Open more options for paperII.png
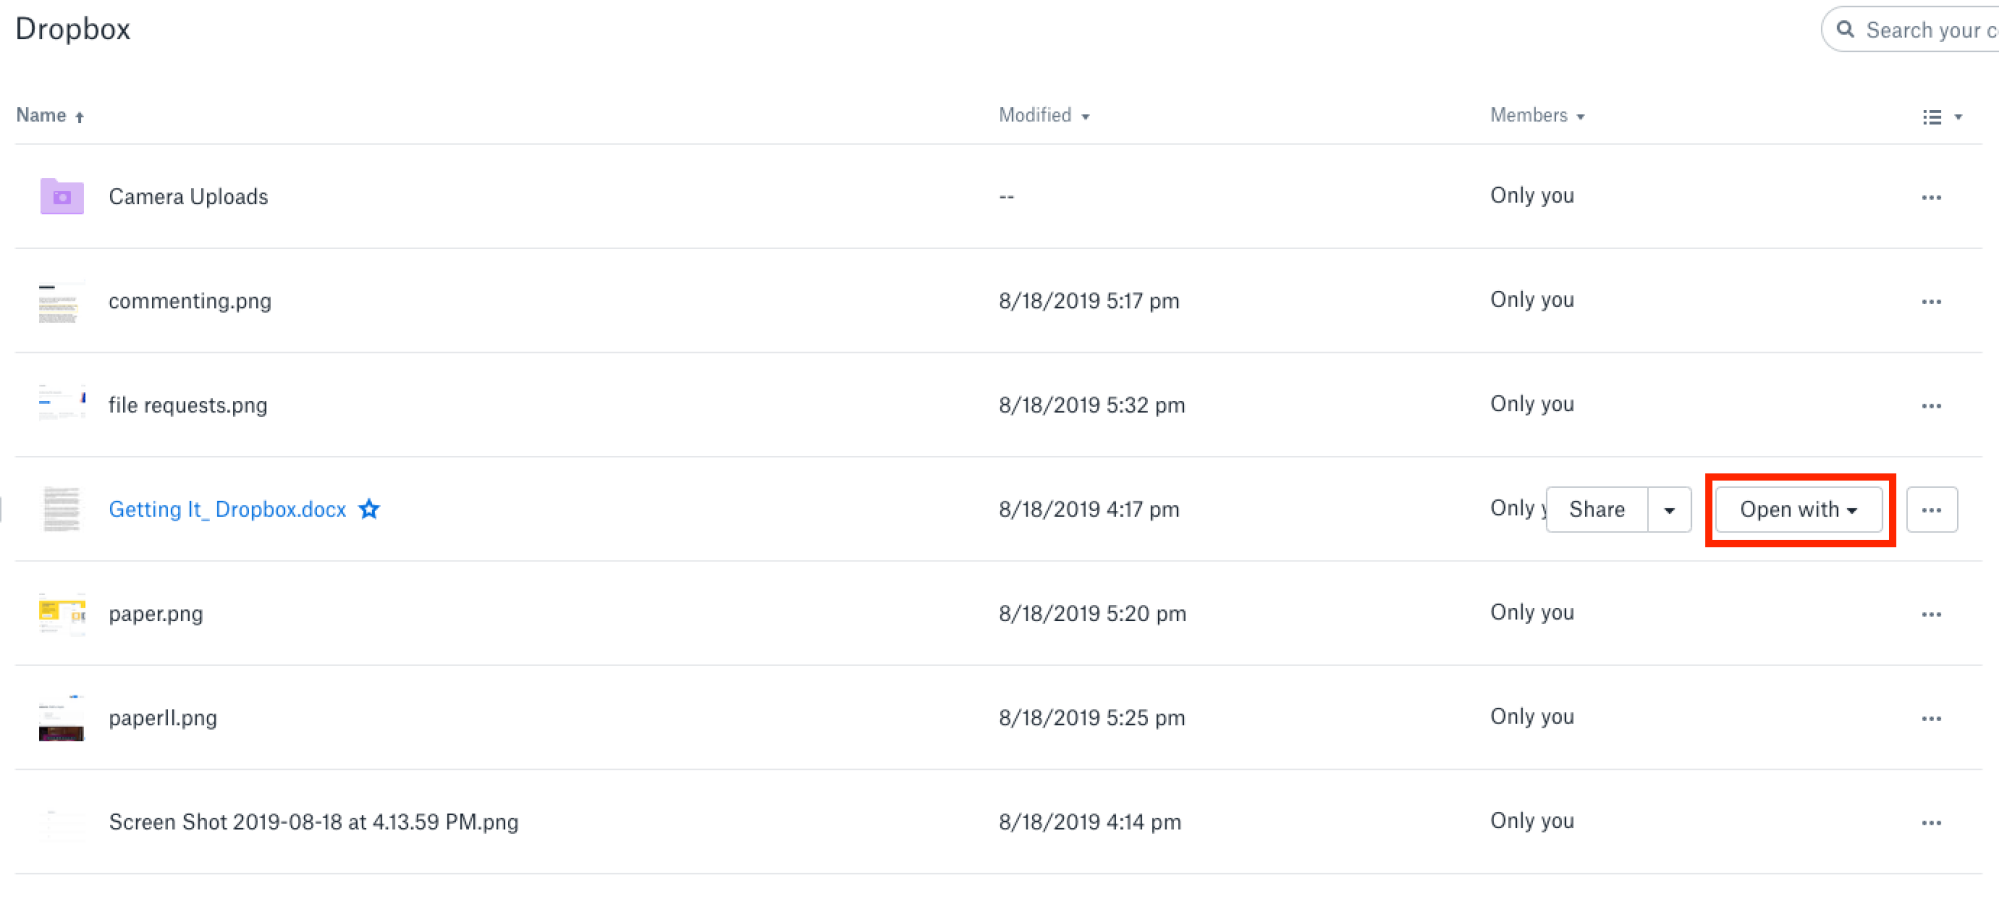This screenshot has width=1999, height=912. (1931, 718)
